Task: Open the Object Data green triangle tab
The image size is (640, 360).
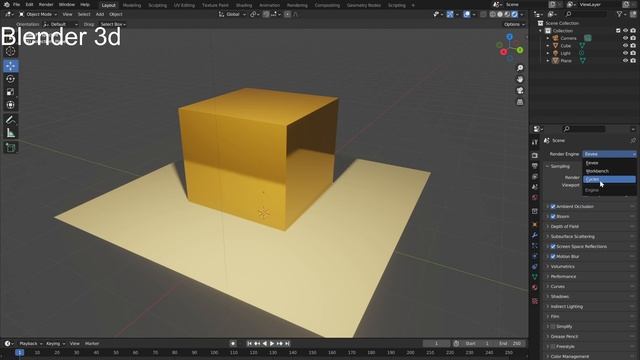Action: click(x=535, y=277)
